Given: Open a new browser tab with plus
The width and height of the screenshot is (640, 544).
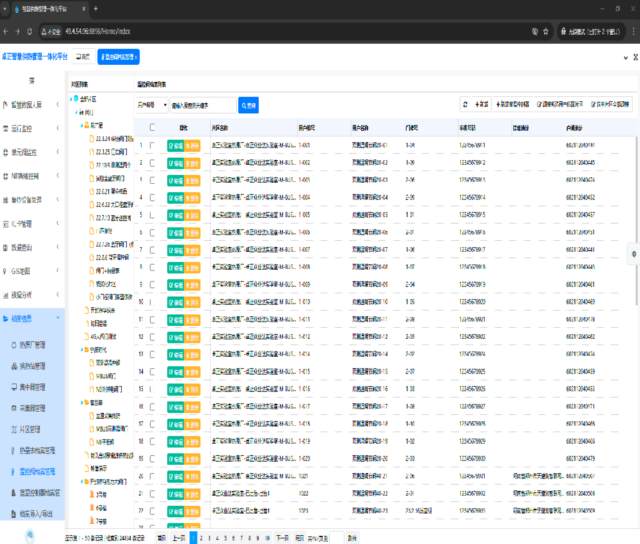Looking at the screenshot, I should coord(96,9).
